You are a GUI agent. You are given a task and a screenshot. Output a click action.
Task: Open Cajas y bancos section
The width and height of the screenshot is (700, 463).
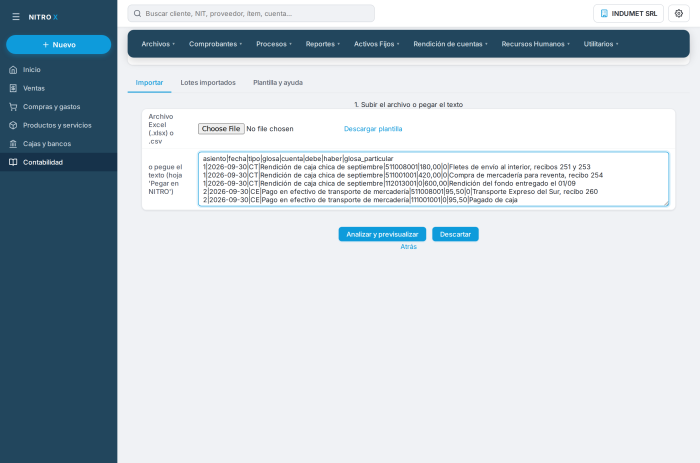tap(58, 144)
